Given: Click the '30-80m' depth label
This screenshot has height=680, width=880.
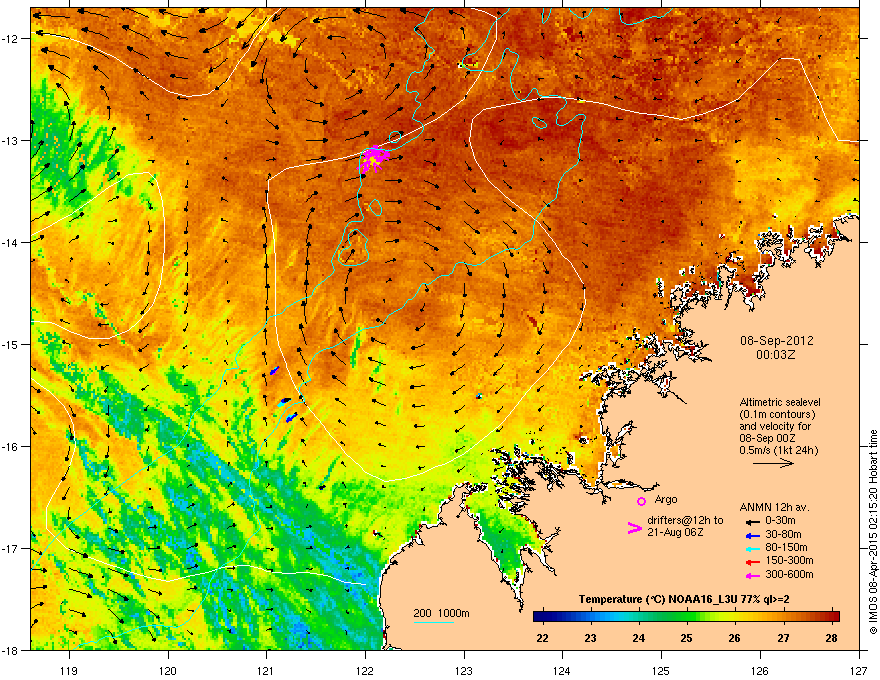Looking at the screenshot, I should pyautogui.click(x=783, y=535).
